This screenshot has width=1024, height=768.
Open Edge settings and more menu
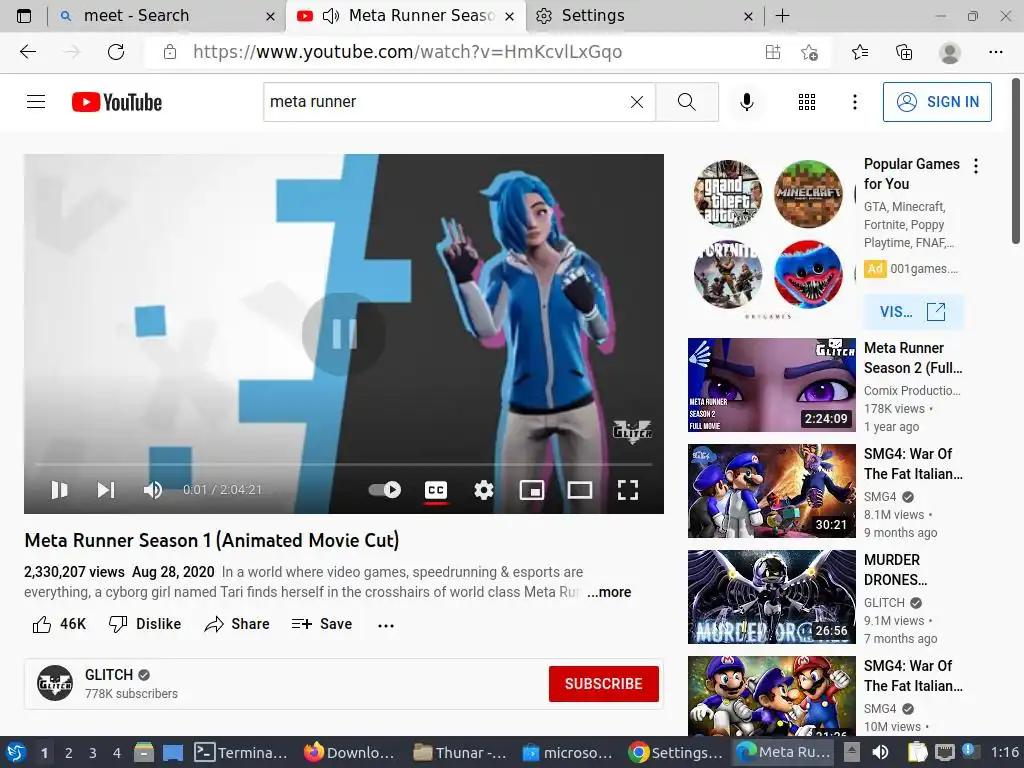click(x=995, y=52)
